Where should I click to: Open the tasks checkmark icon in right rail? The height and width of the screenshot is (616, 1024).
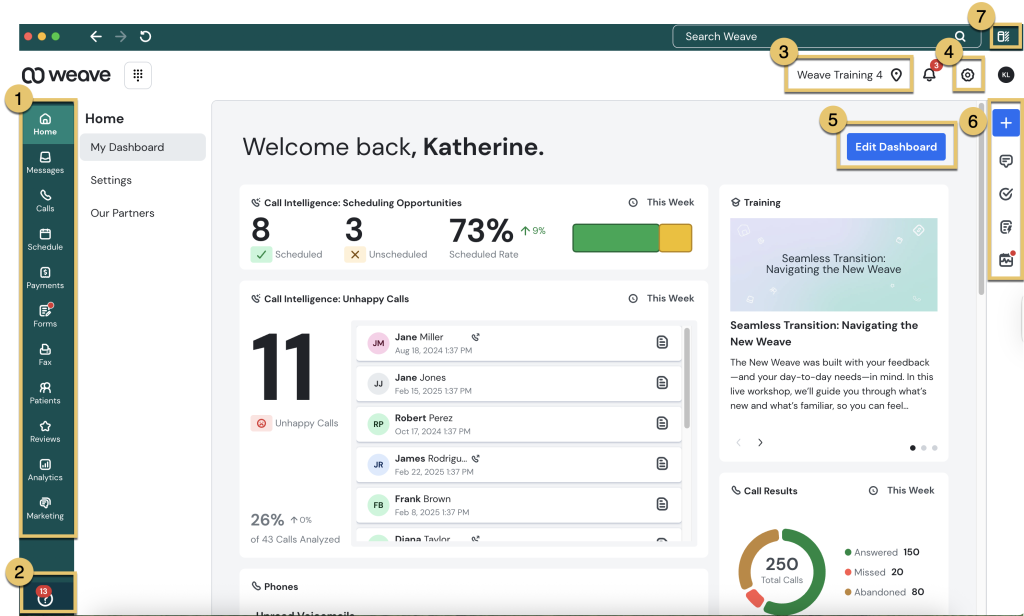(1006, 194)
